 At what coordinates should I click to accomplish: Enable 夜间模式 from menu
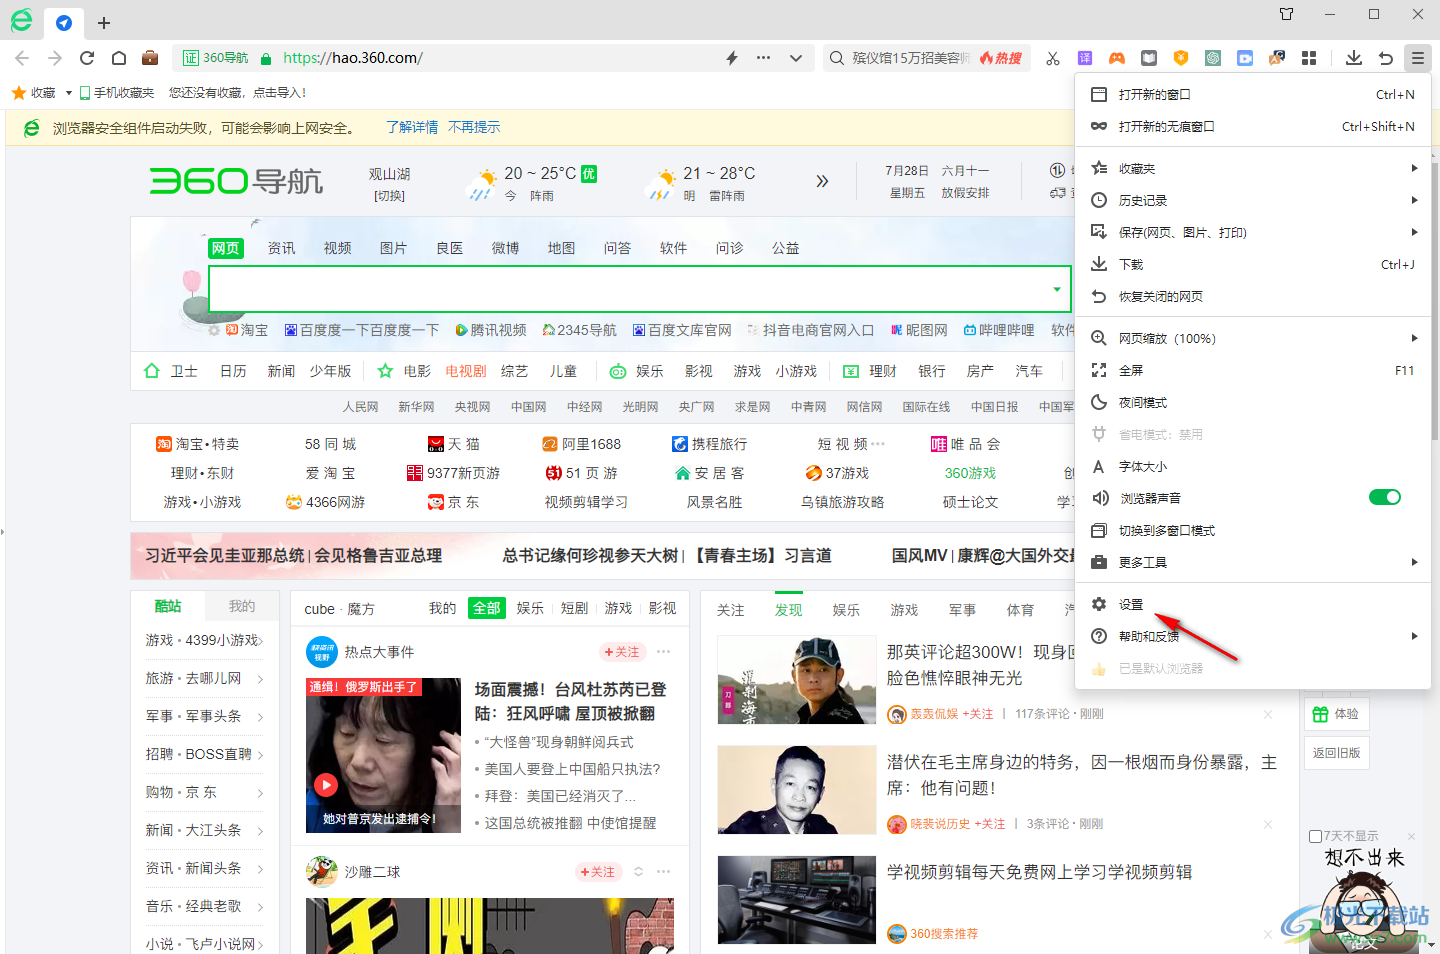(x=1253, y=402)
